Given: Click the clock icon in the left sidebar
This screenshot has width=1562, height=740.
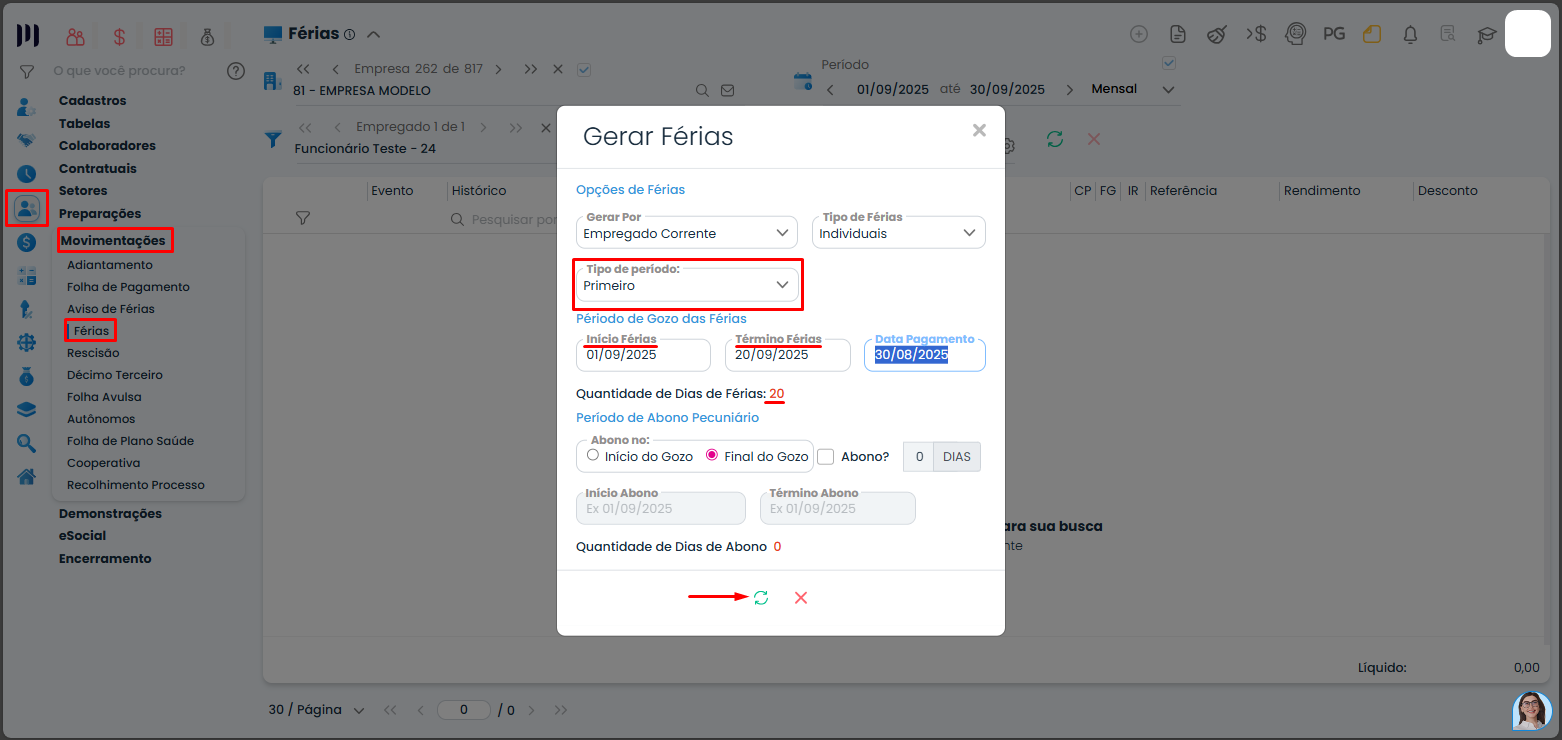Looking at the screenshot, I should (27, 174).
